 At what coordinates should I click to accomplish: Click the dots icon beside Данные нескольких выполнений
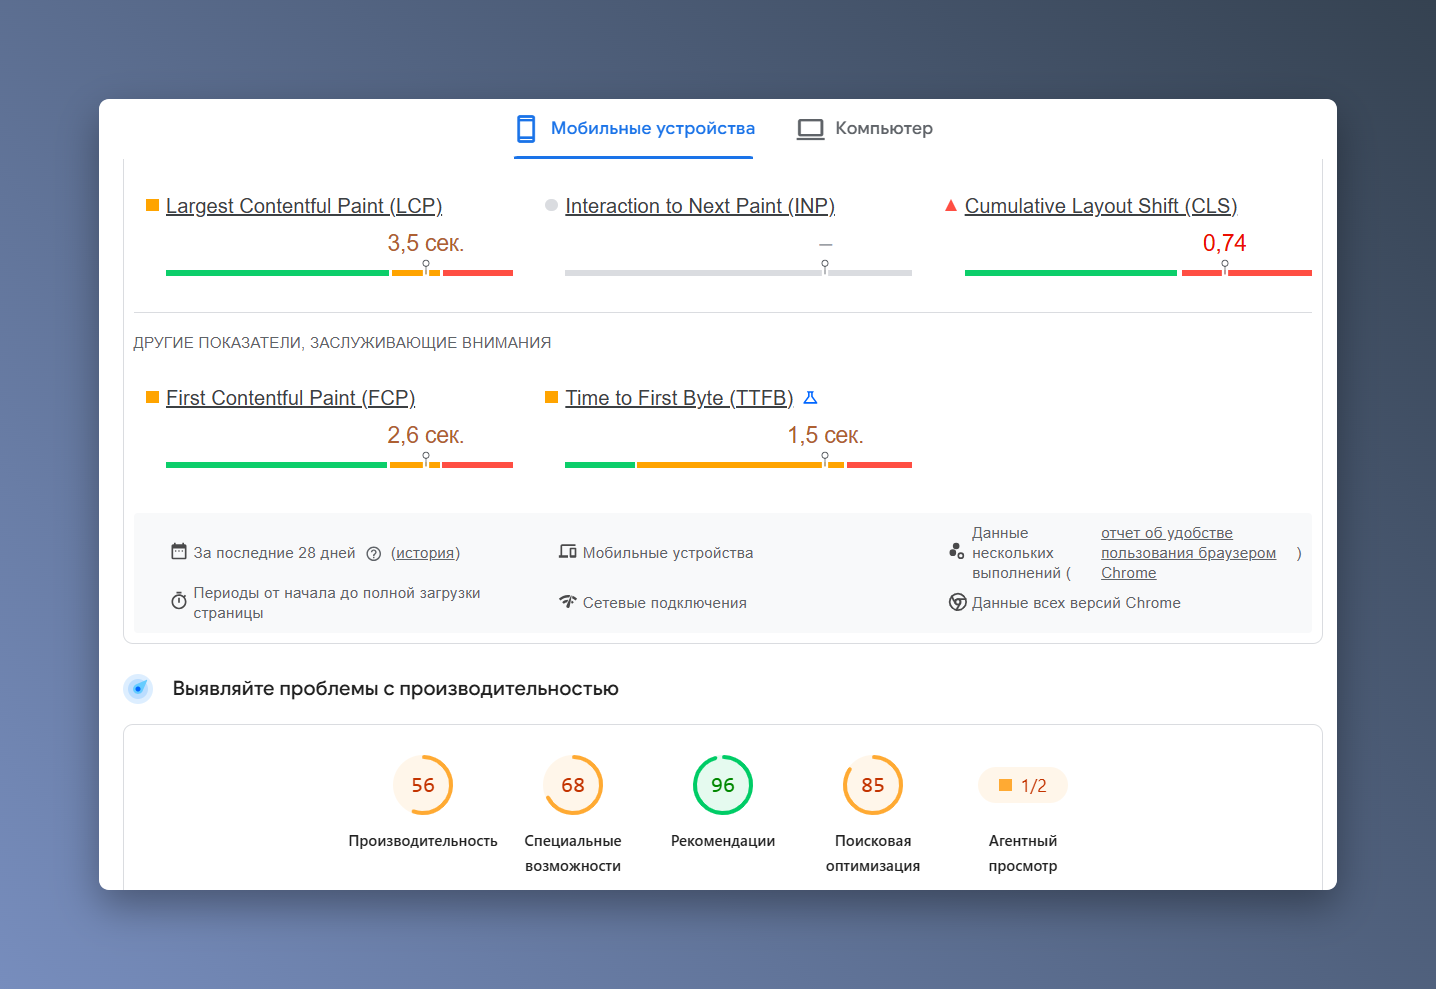[957, 551]
